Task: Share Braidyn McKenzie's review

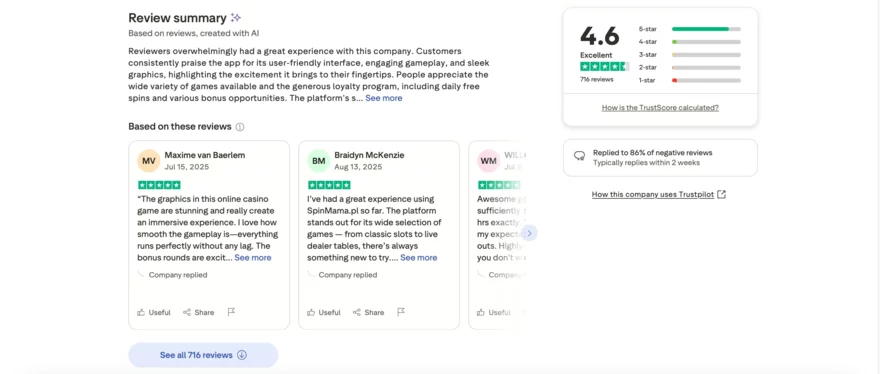Action: coord(369,312)
